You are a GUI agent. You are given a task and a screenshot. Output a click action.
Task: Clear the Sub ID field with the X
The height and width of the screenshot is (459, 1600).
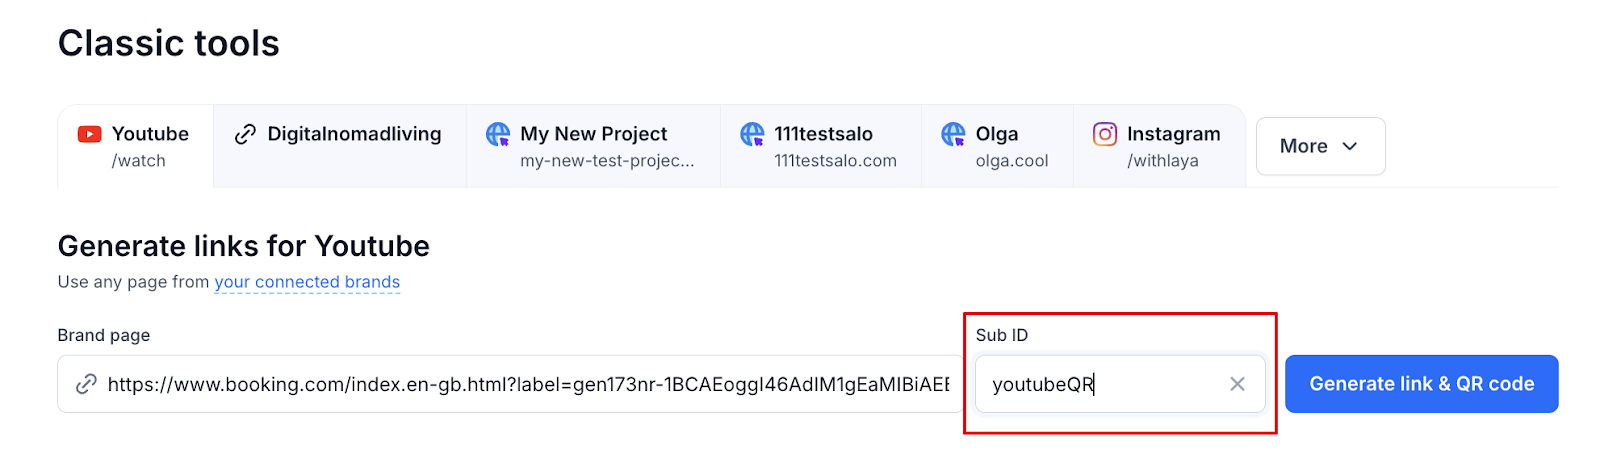pos(1237,384)
